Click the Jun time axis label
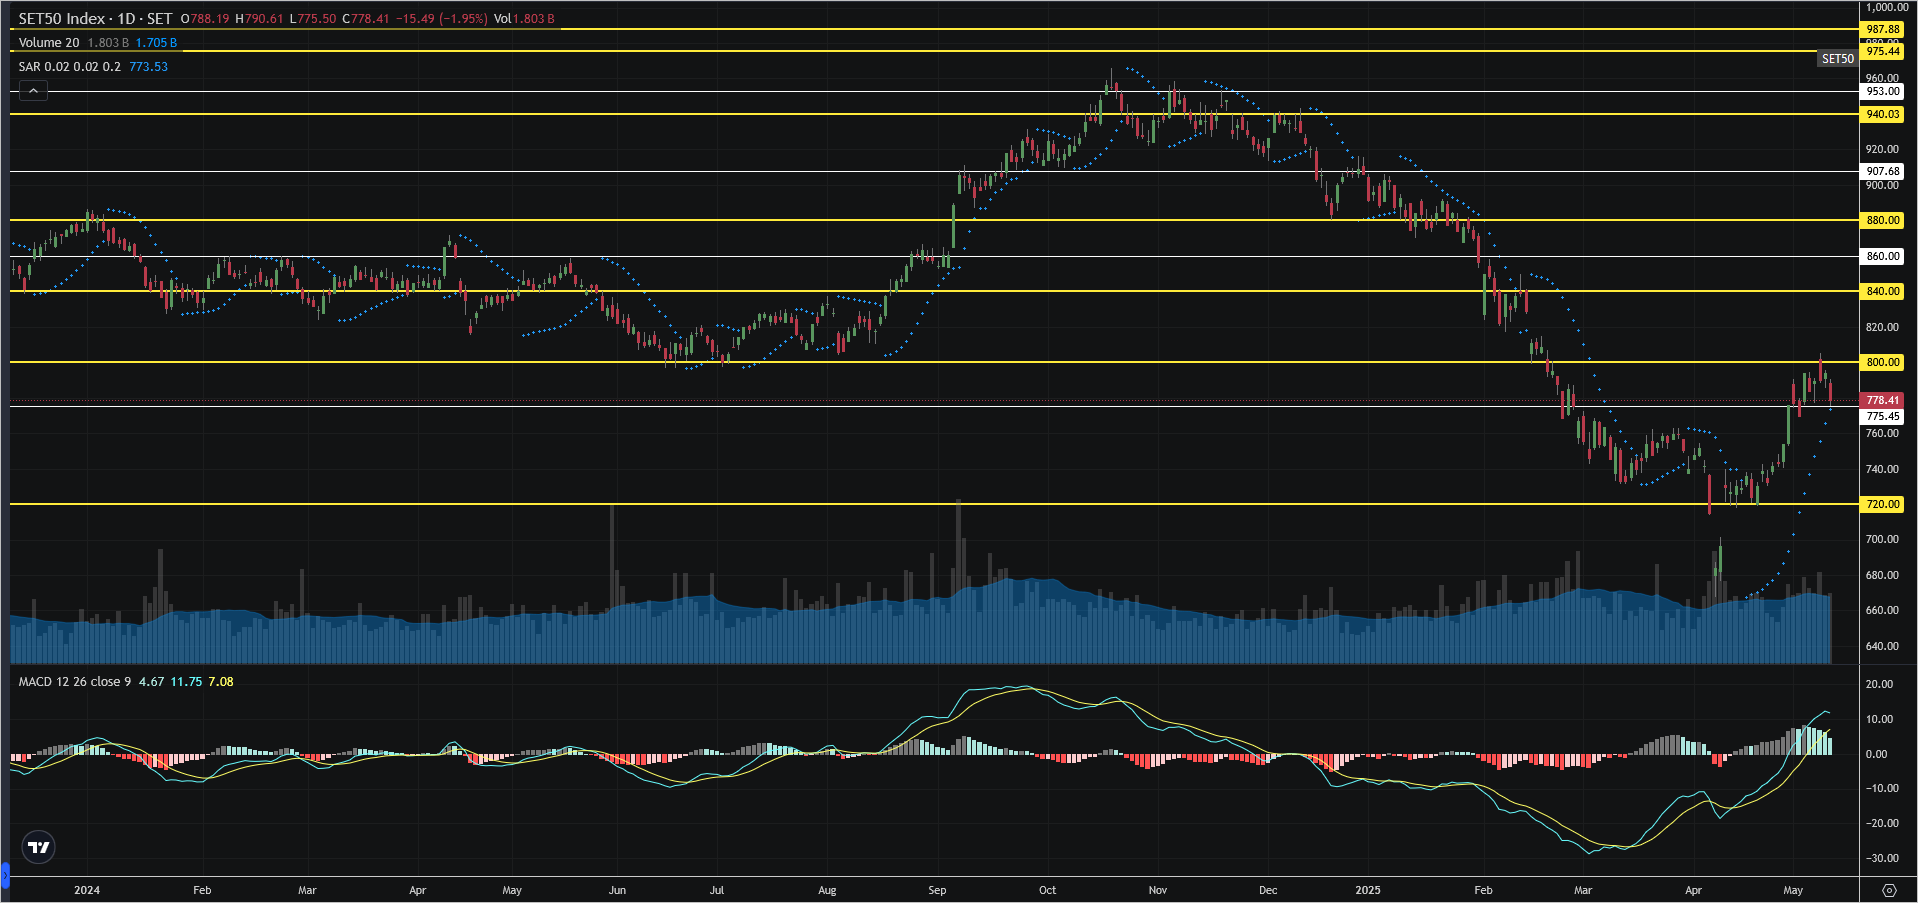 pyautogui.click(x=617, y=890)
